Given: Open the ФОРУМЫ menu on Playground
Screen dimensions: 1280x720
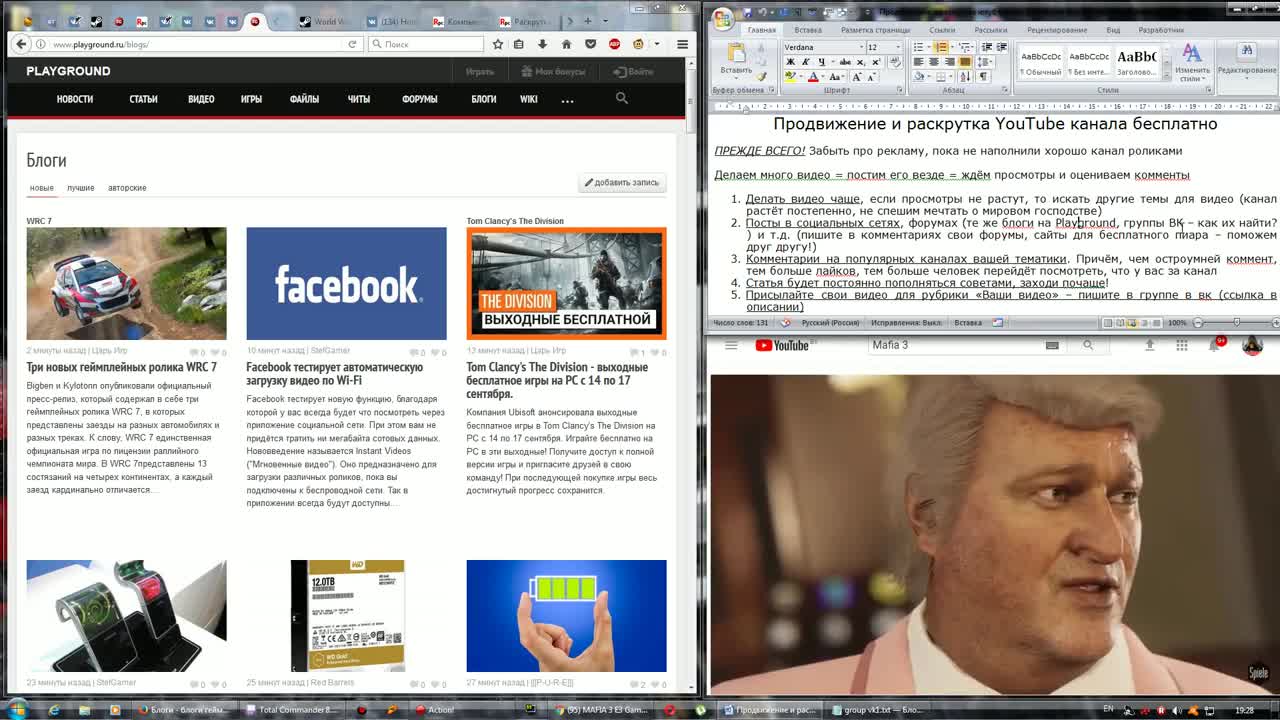Looking at the screenshot, I should tap(420, 99).
